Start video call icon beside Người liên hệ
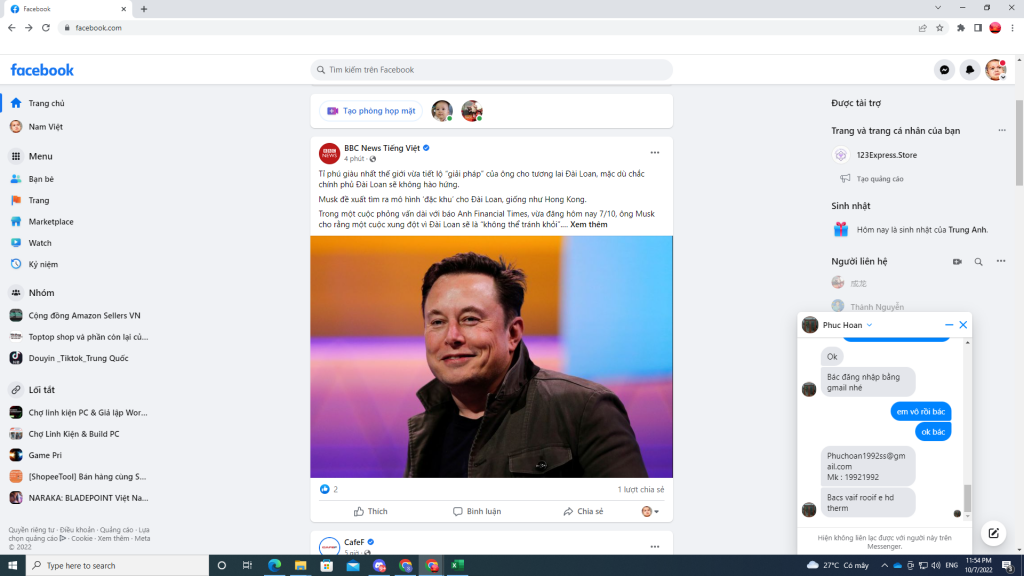1024x576 pixels. point(957,262)
